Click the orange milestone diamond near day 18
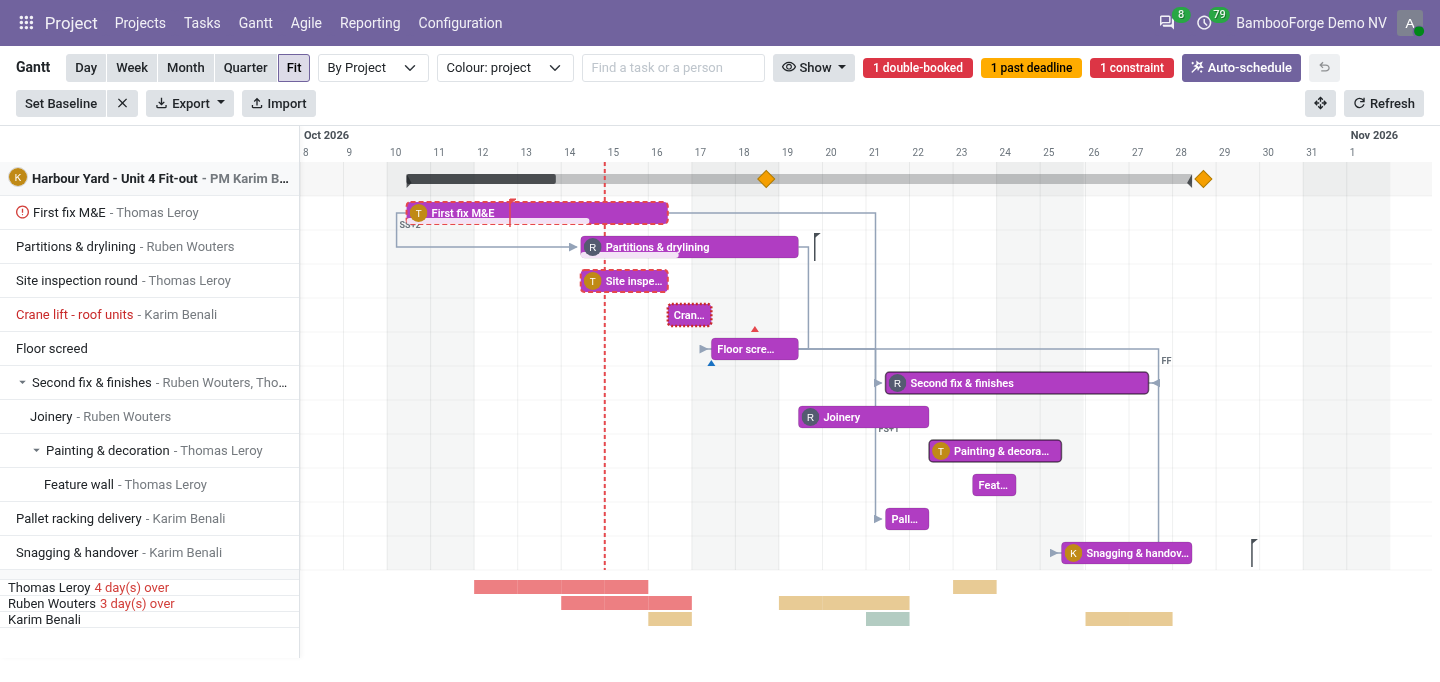Screen dimensions: 1440x682 click(x=766, y=179)
